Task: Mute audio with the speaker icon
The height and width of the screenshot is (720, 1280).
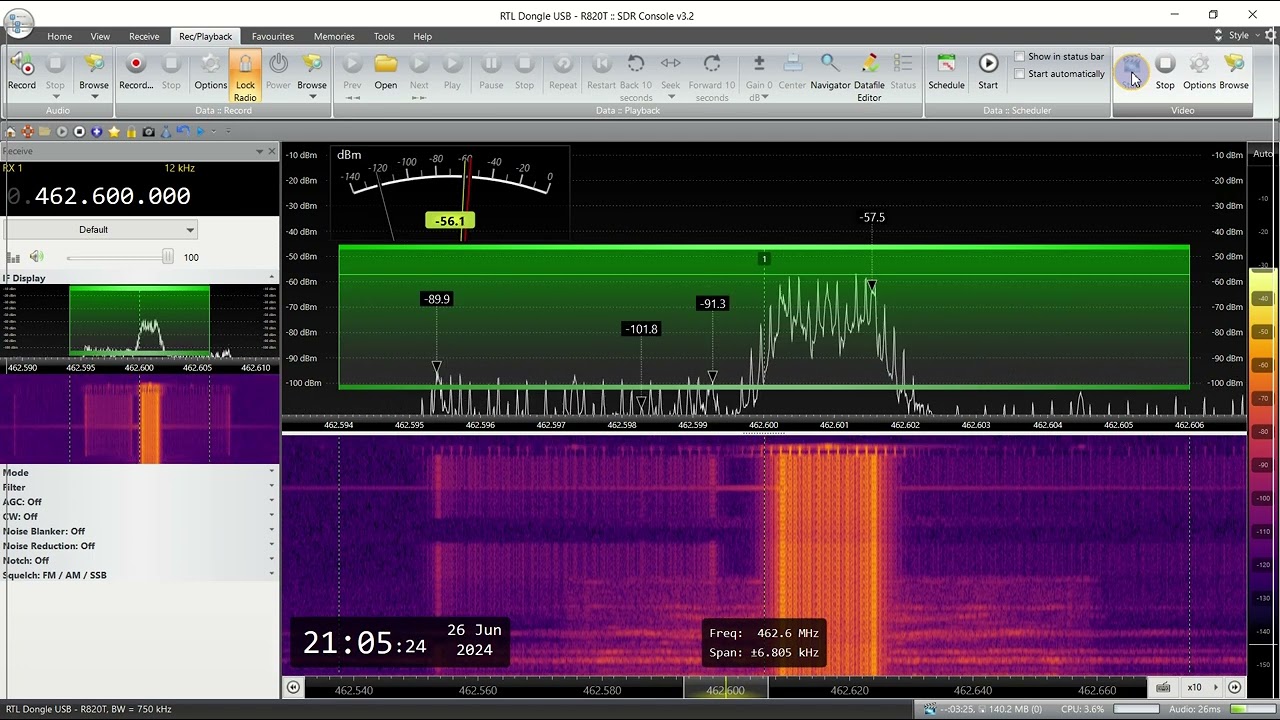Action: tap(36, 257)
